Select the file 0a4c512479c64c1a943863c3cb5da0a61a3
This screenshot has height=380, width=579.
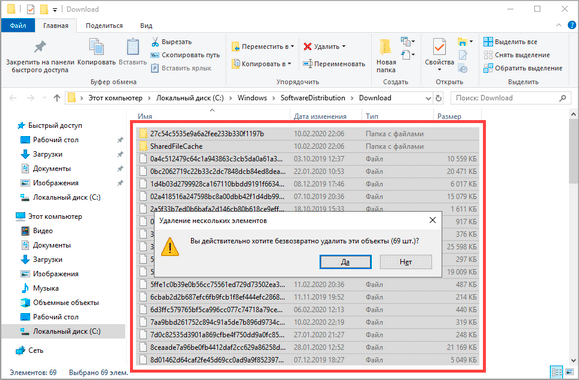(308, 159)
